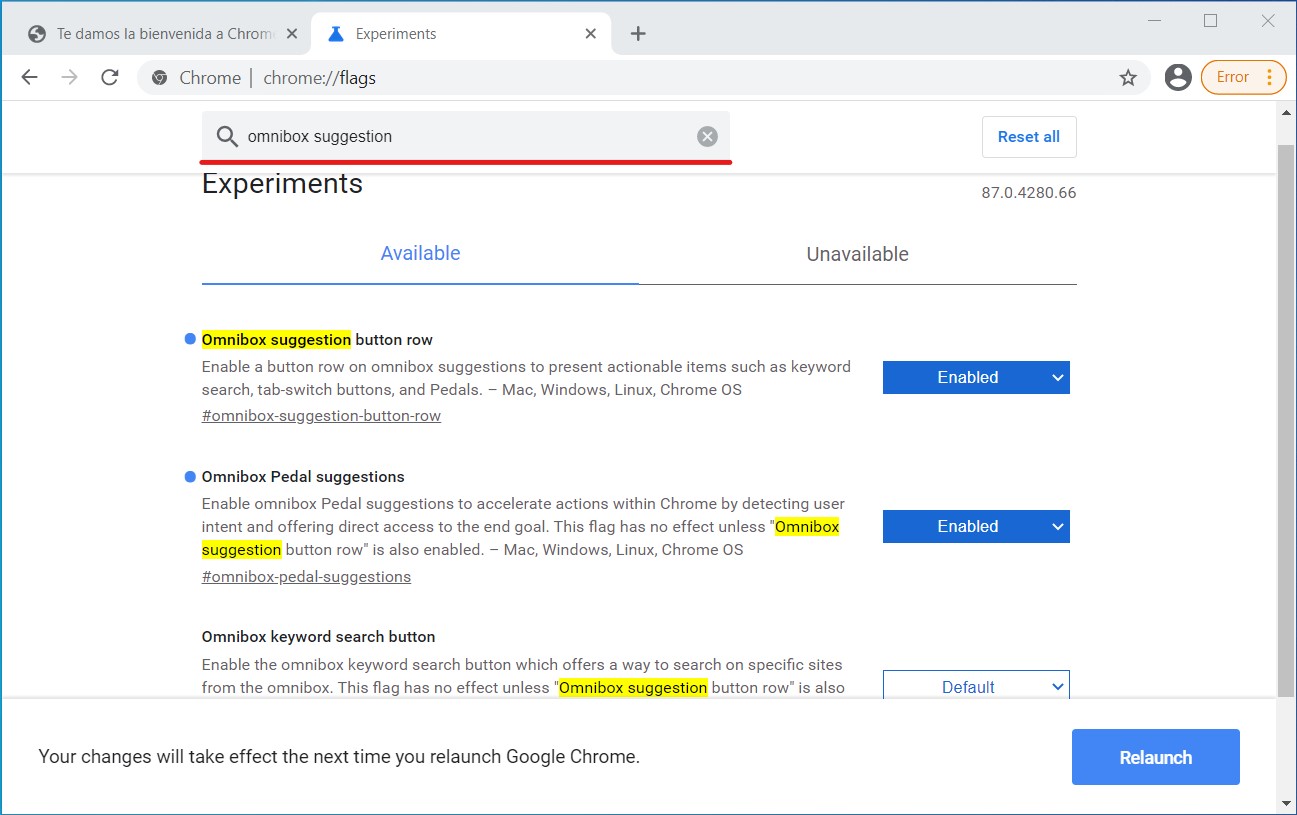Click inside the flags search field
This screenshot has height=815, width=1297.
click(x=460, y=137)
